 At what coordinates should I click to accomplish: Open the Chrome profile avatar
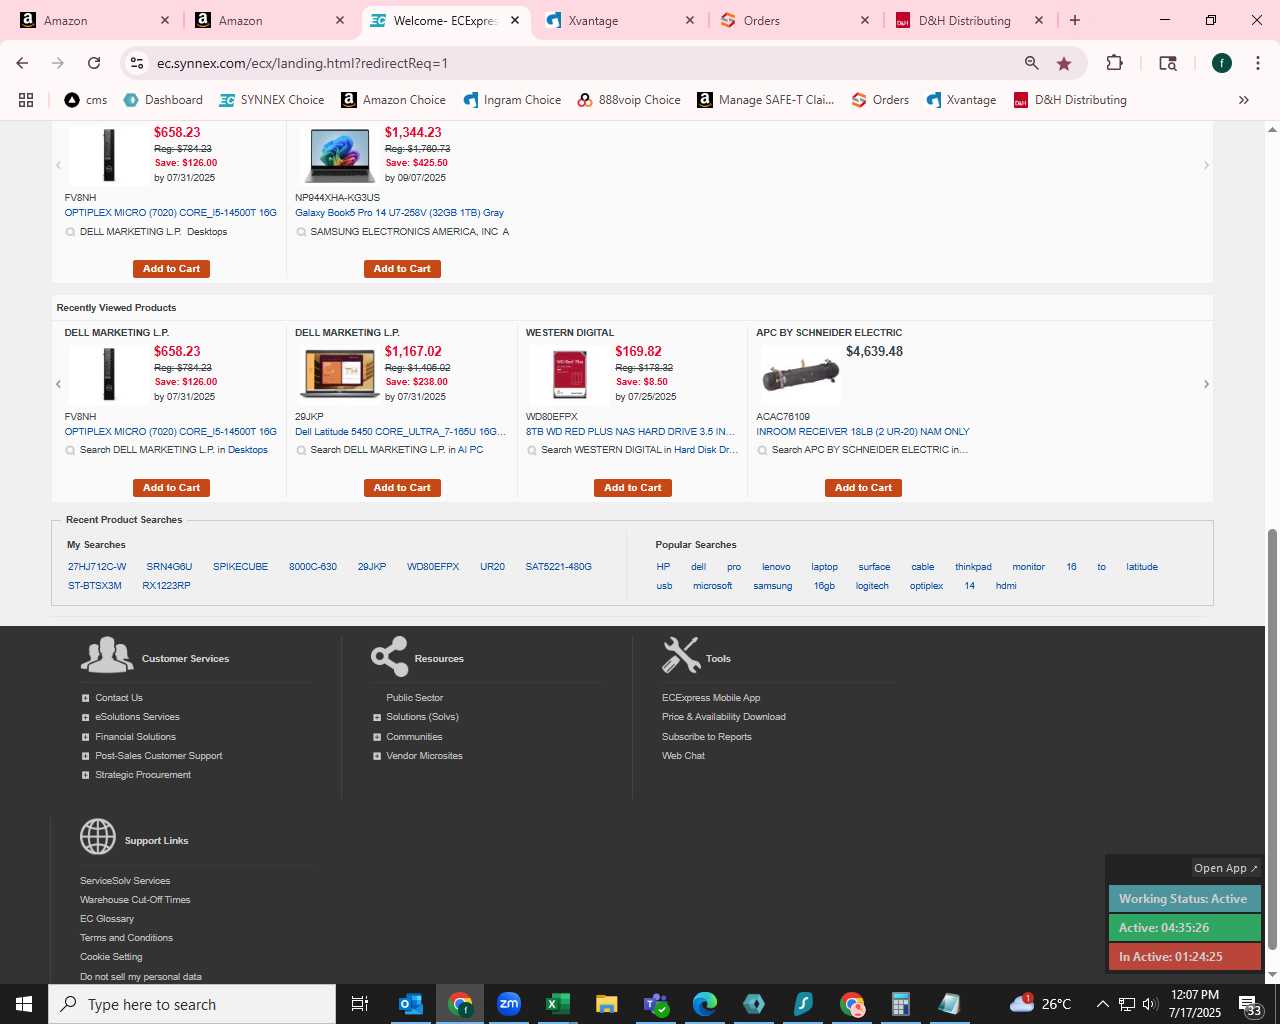[x=1222, y=63]
